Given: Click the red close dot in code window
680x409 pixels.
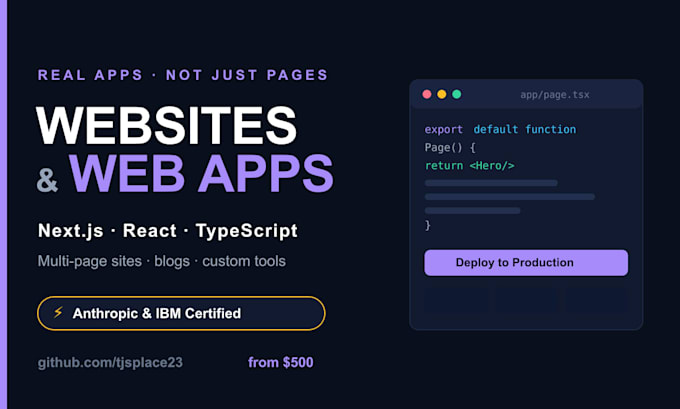Looking at the screenshot, I should tap(427, 94).
